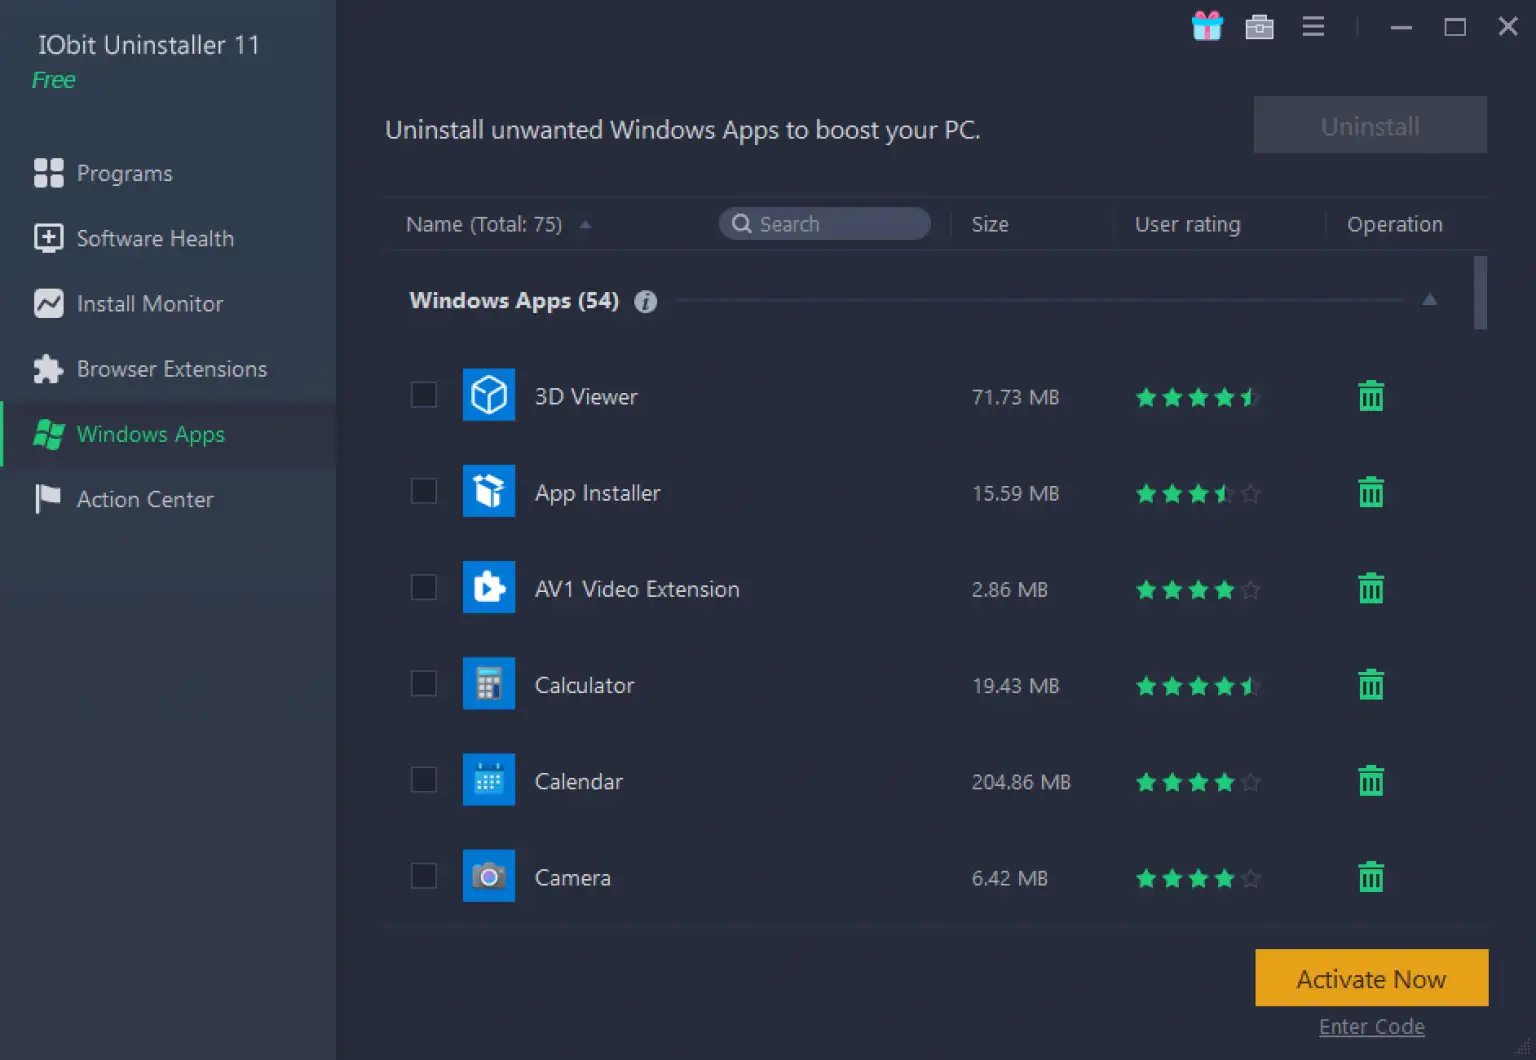Click the Action Center flag icon

click(48, 499)
